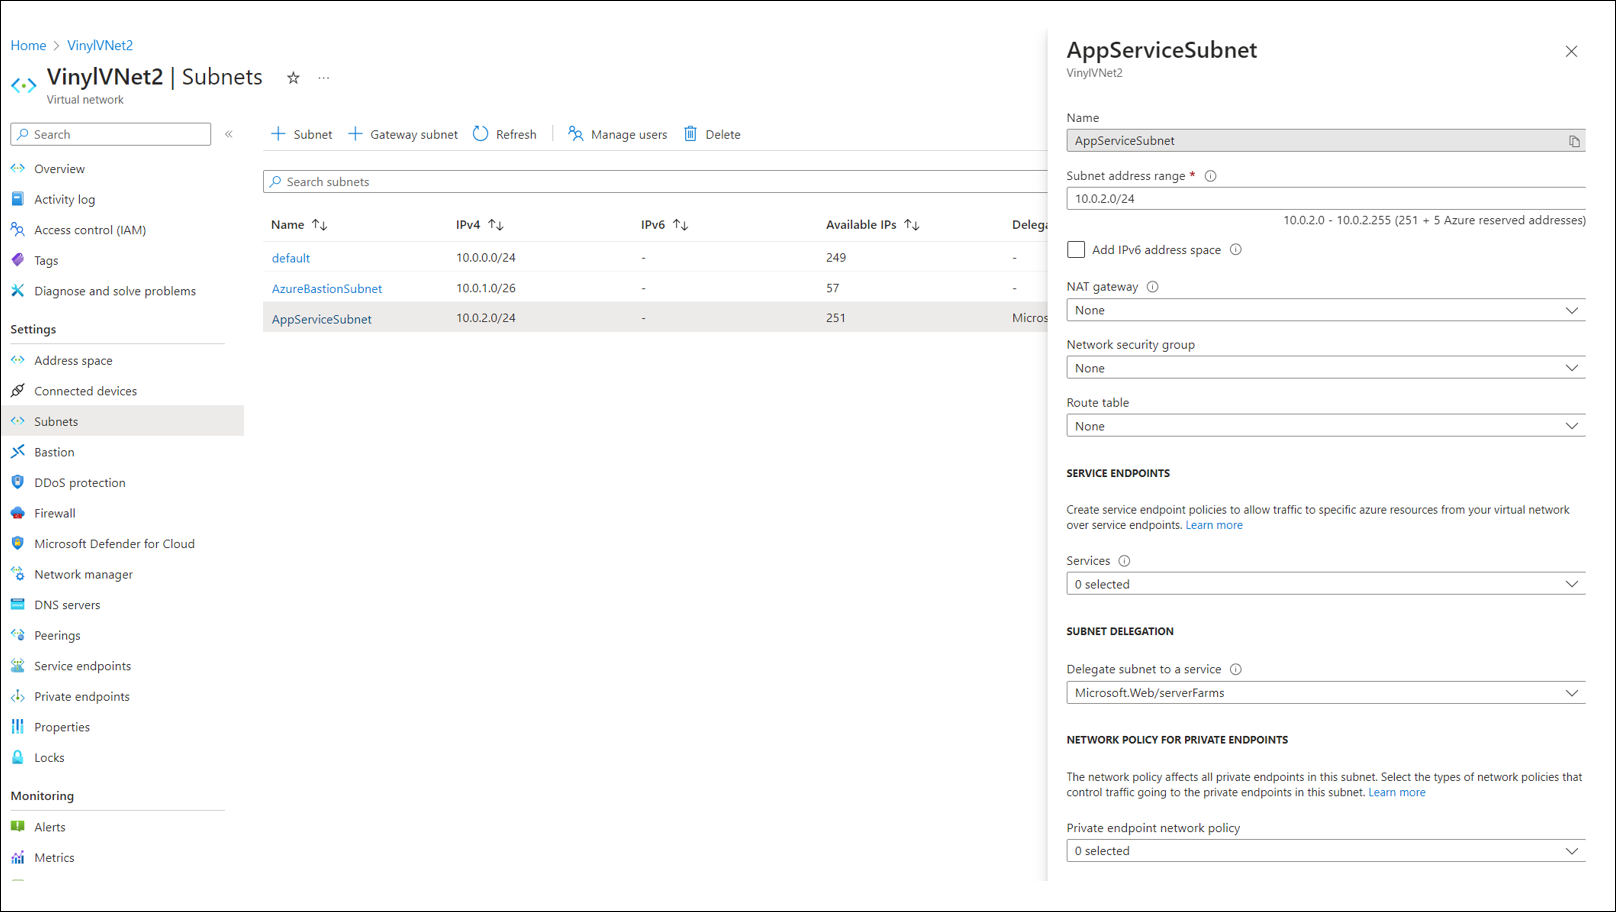Click the 10.0.1.0/26 IPv4 cell
The width and height of the screenshot is (1616, 912).
click(x=485, y=288)
